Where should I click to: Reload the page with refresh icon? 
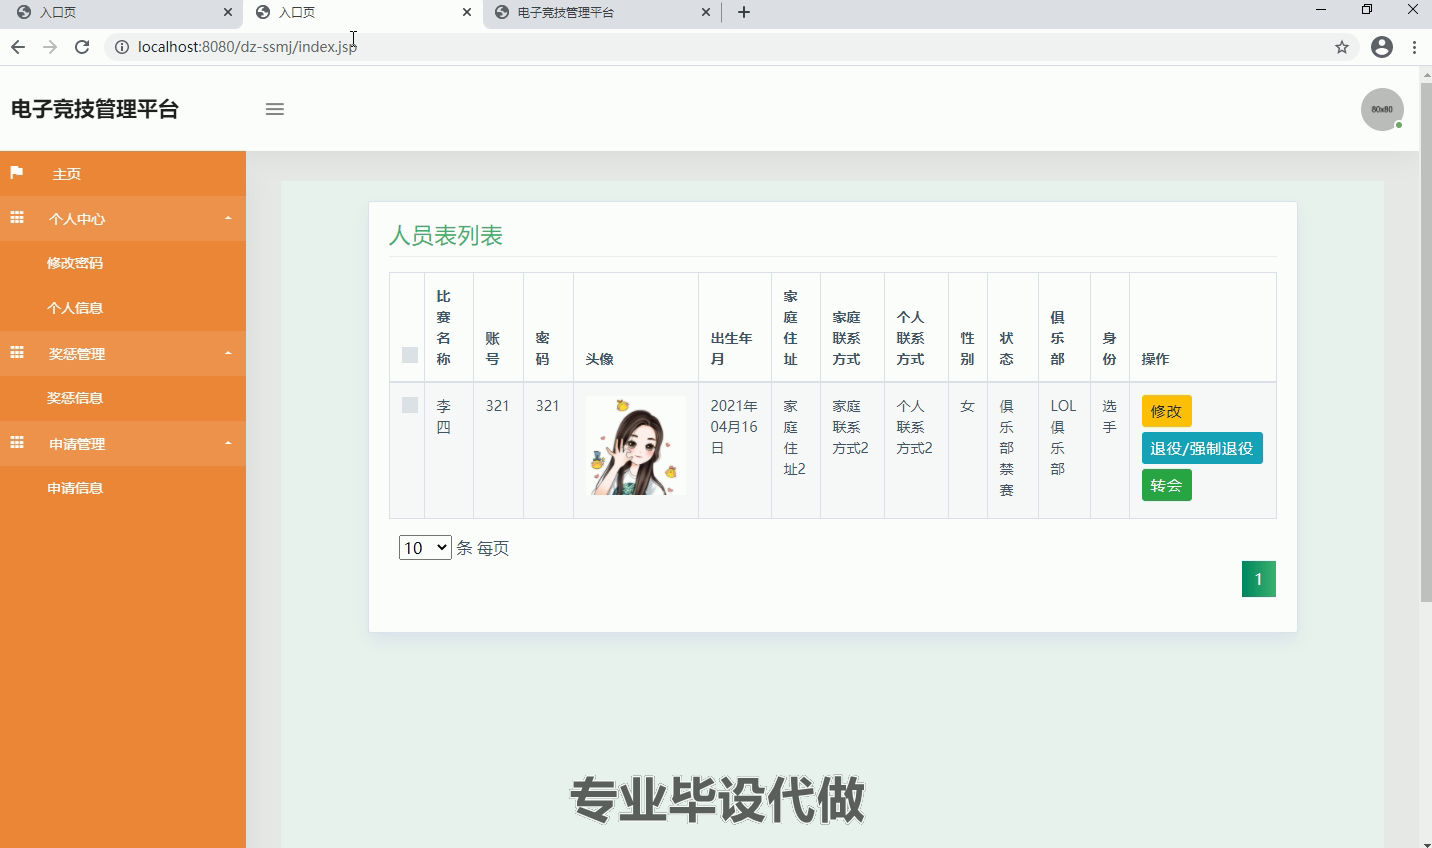pos(82,47)
